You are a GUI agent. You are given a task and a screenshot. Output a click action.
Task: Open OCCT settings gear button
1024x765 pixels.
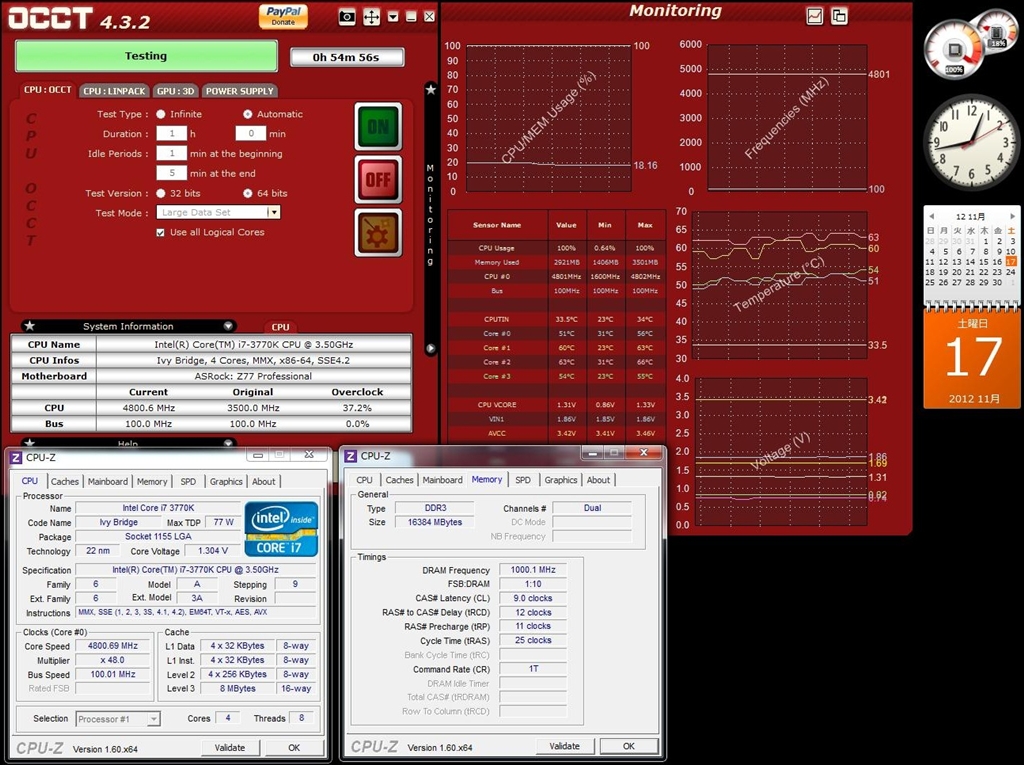(x=378, y=233)
